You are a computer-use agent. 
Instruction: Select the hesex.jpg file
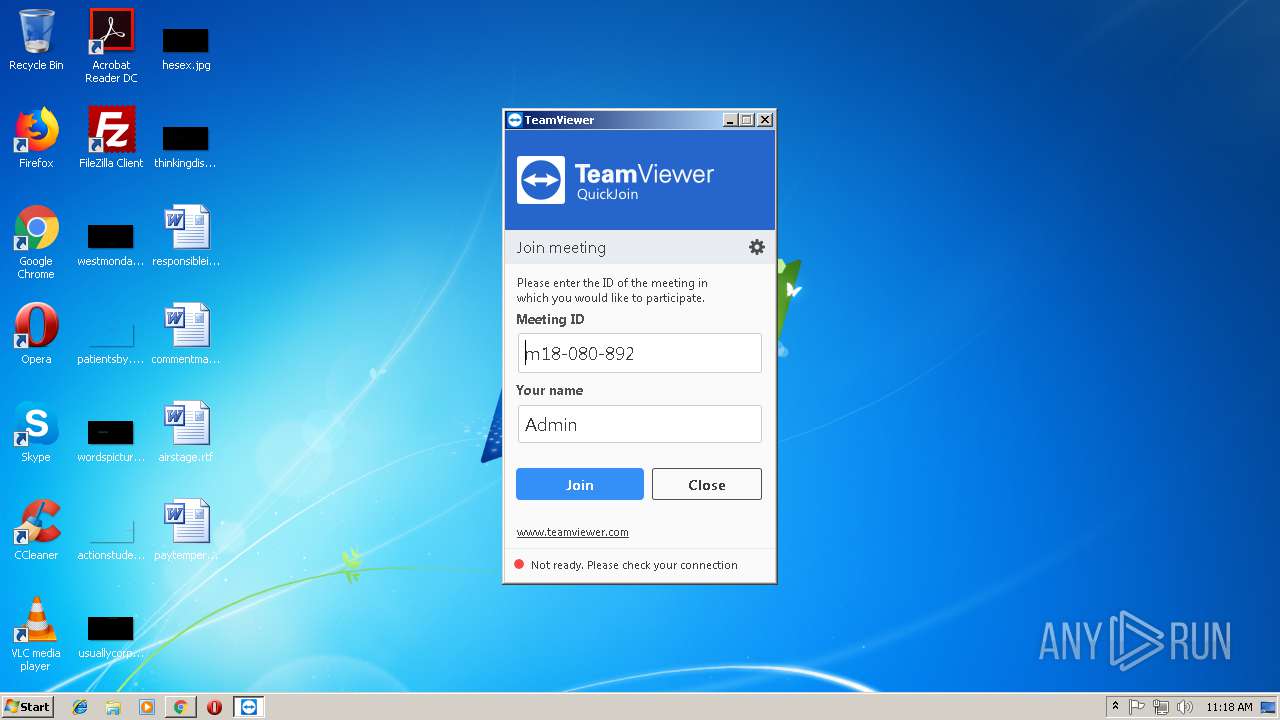pos(186,48)
